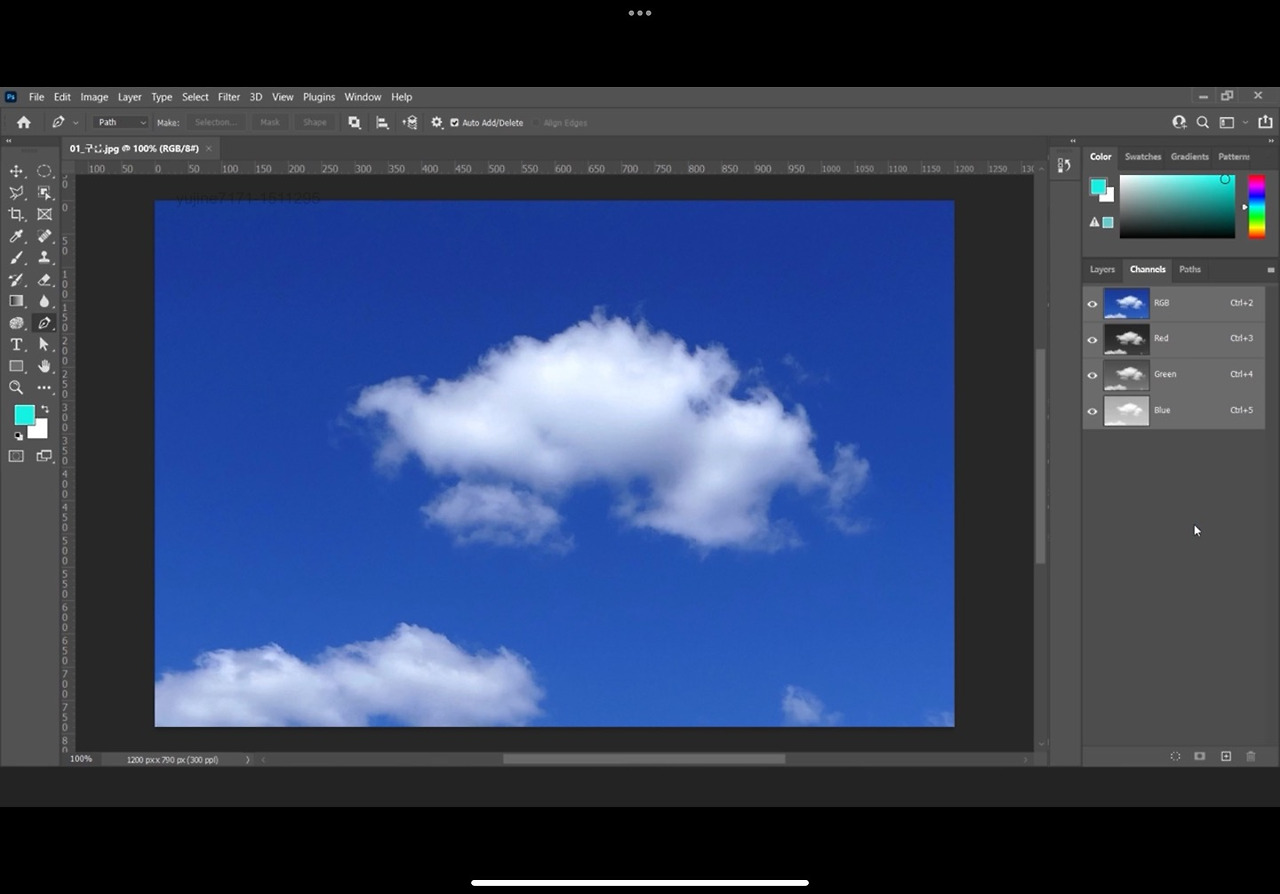
Task: Hide the Blue channel
Action: (x=1092, y=412)
